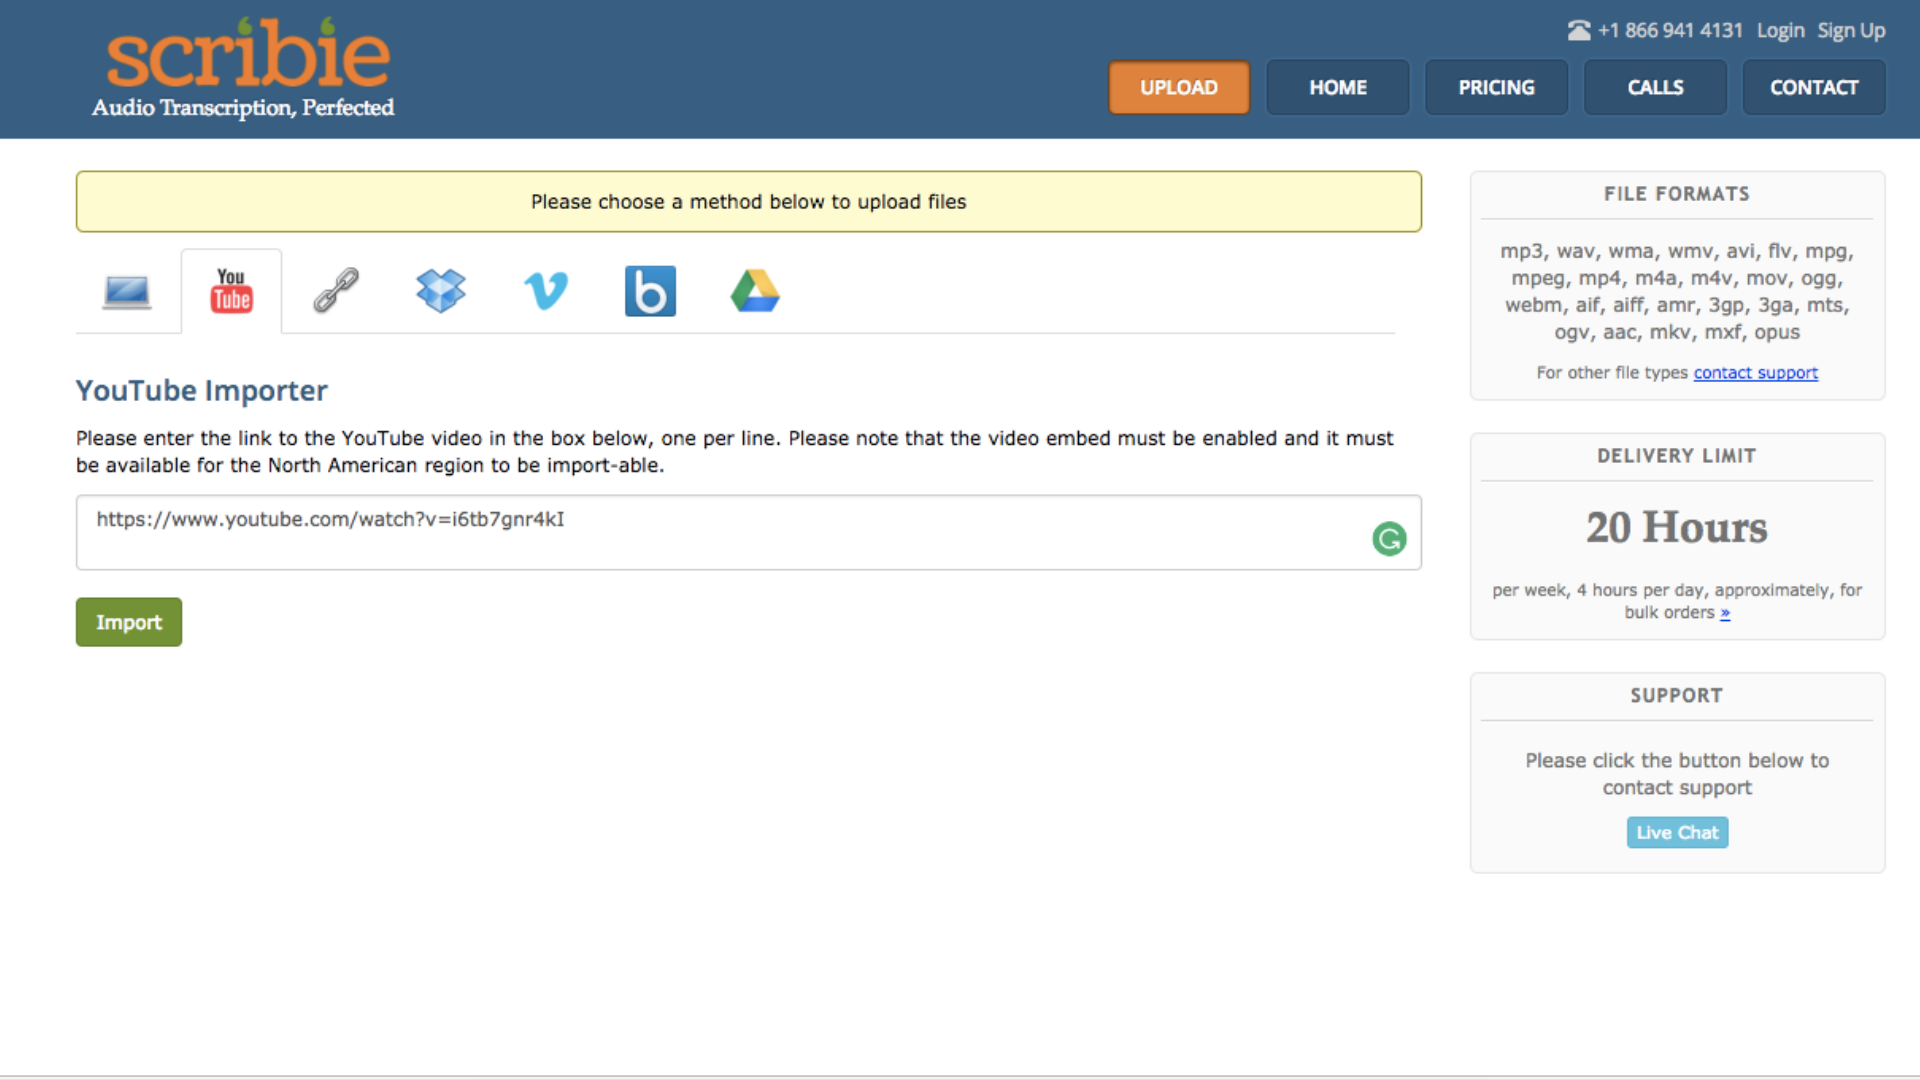Choose the Google Drive import icon
This screenshot has height=1080, width=1920.
click(x=755, y=291)
